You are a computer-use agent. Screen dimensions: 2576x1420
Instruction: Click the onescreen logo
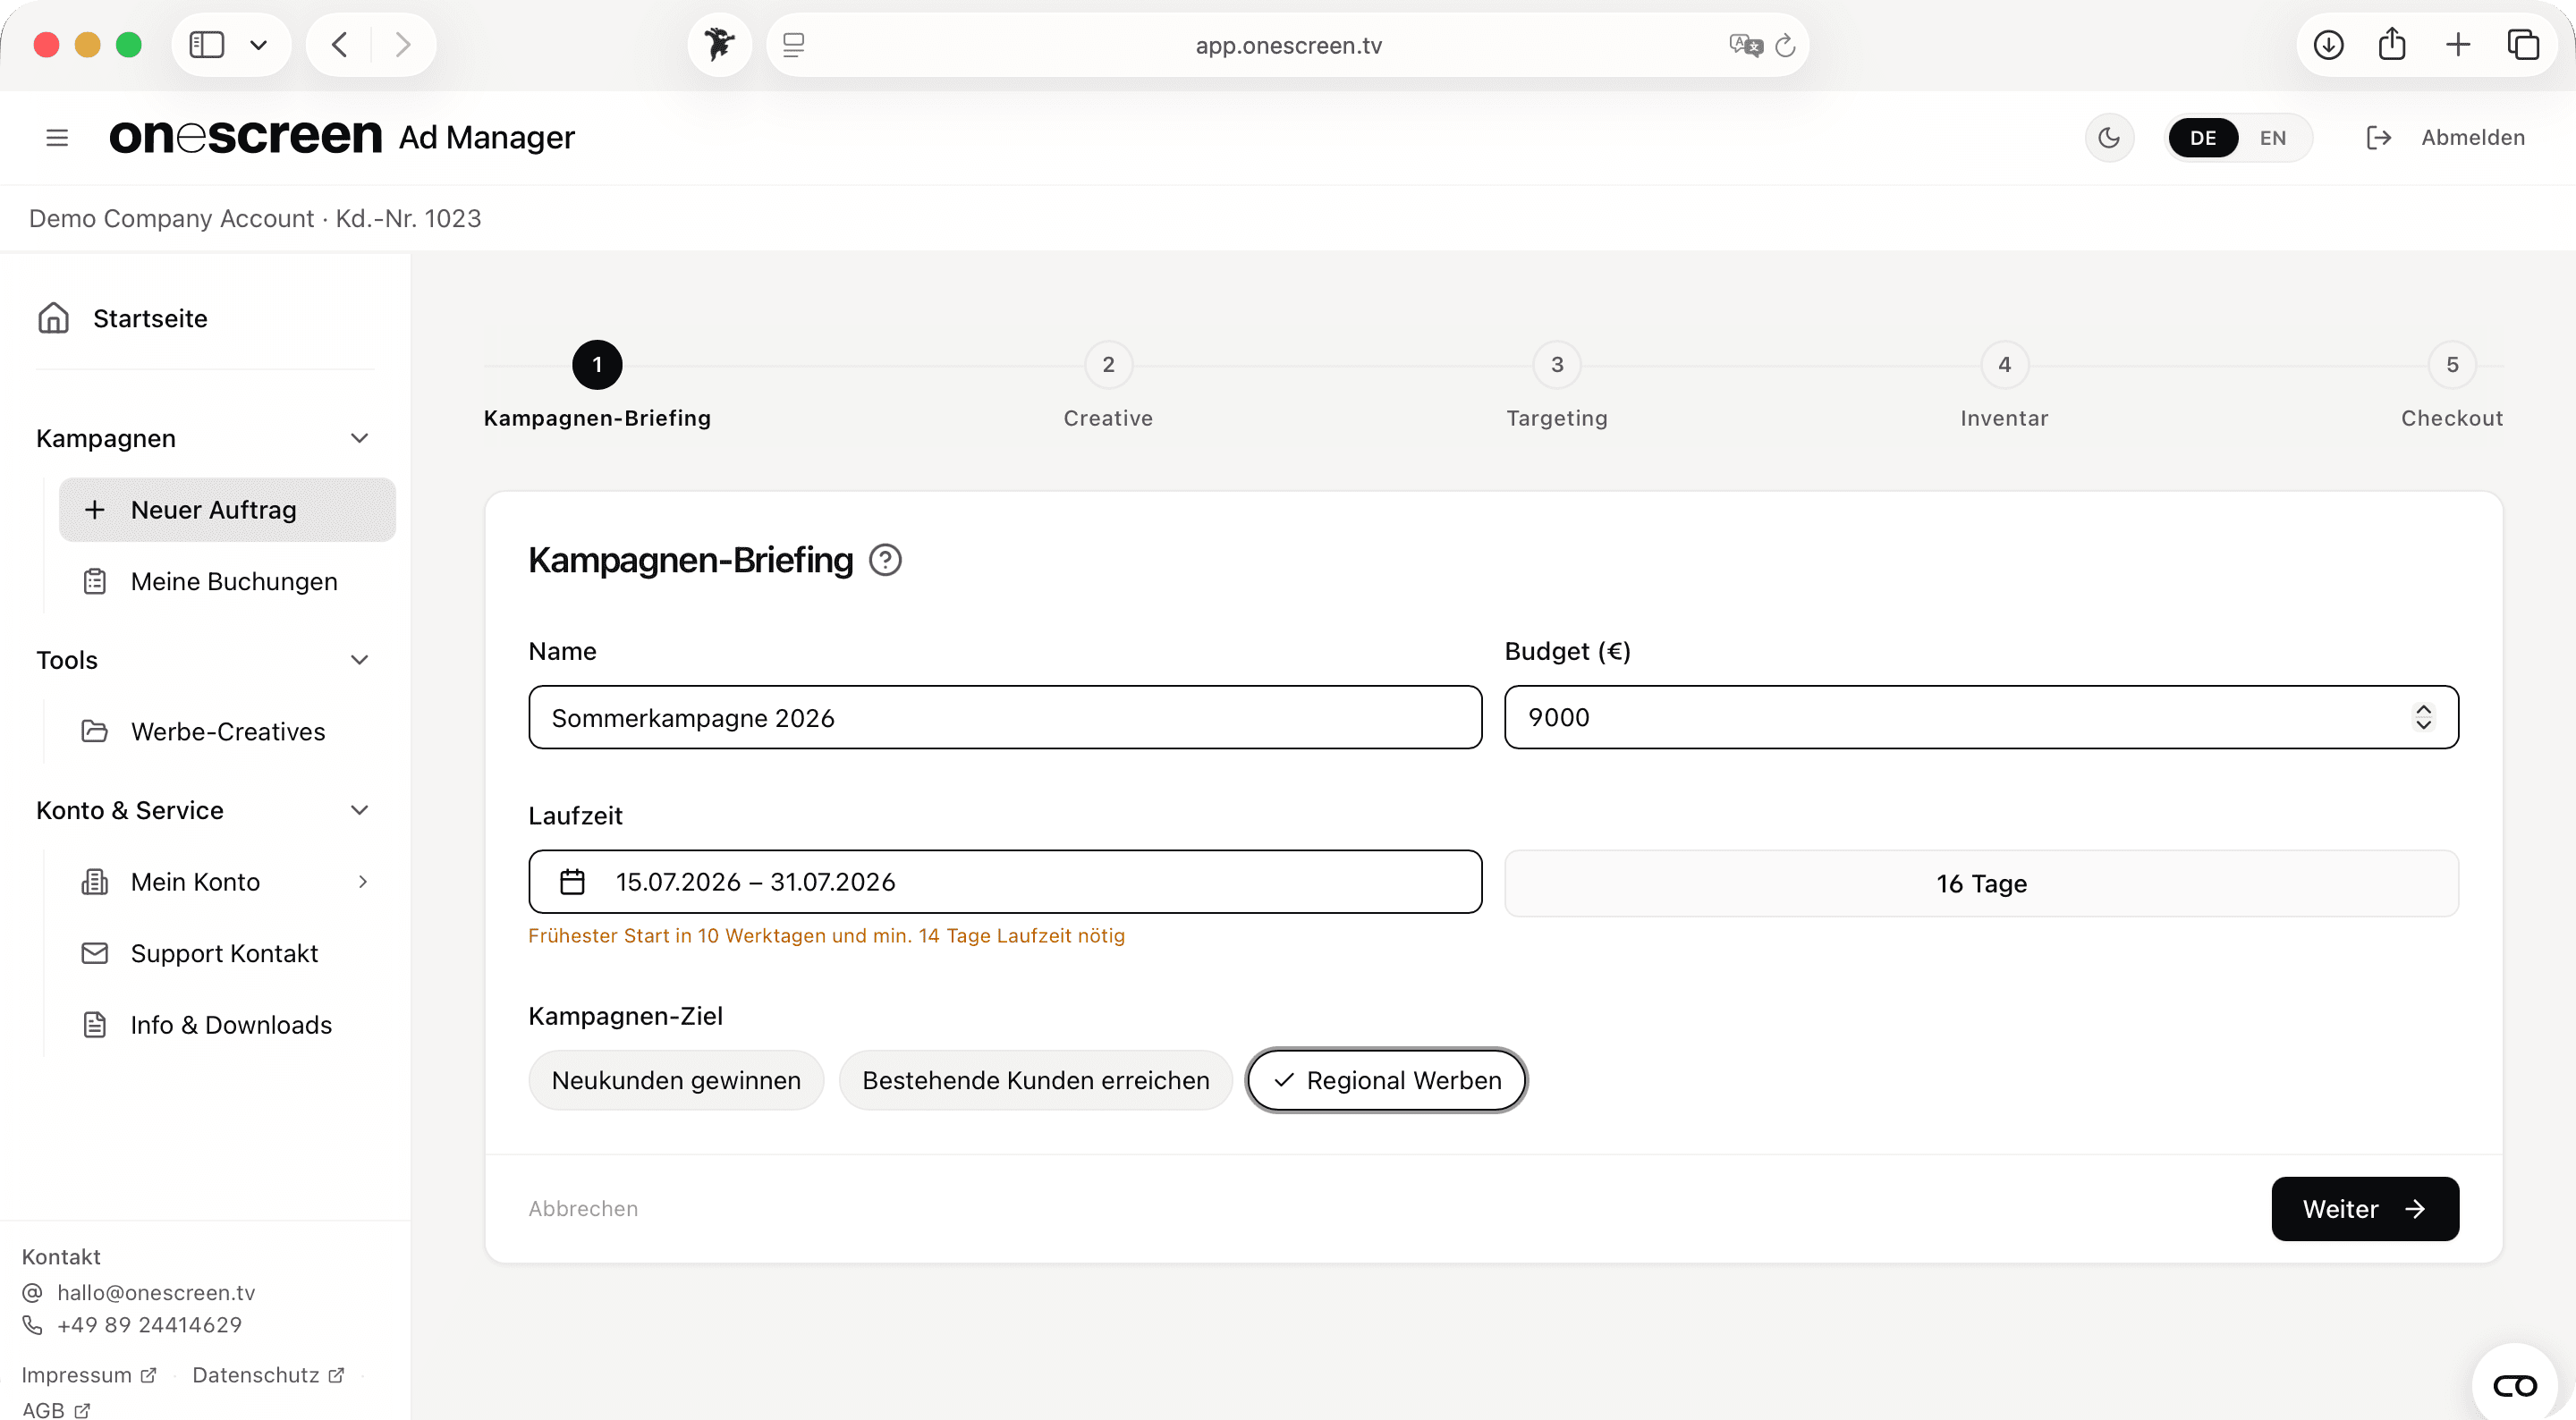coord(245,137)
